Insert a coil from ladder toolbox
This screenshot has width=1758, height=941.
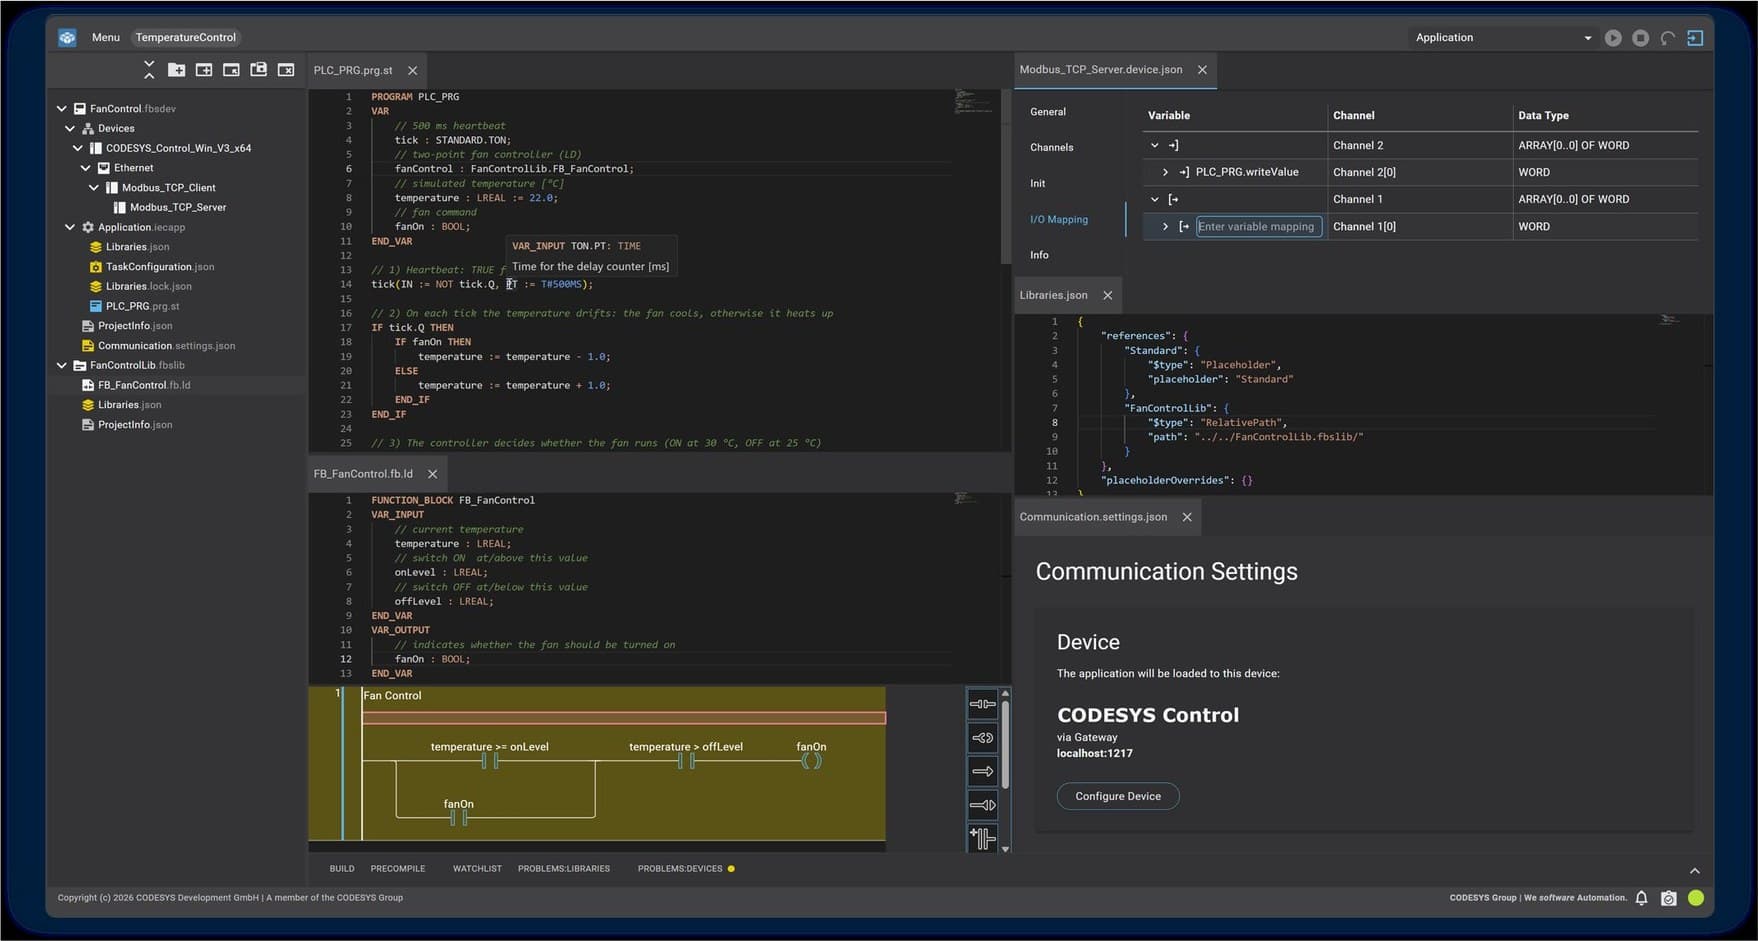click(983, 738)
